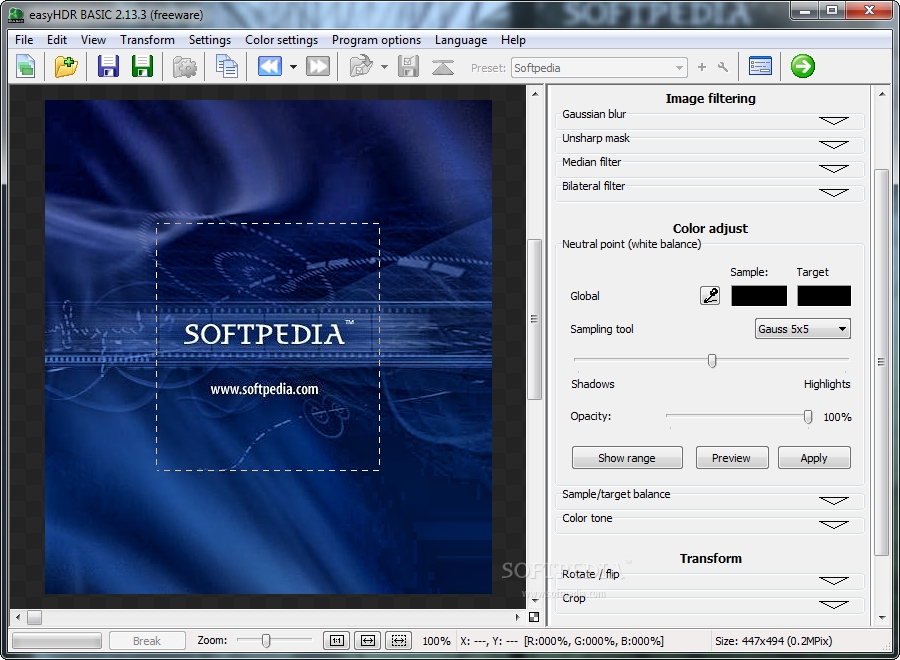Screen dimensions: 900x660
Task: Save as with the green floppy icon
Action: point(142,67)
